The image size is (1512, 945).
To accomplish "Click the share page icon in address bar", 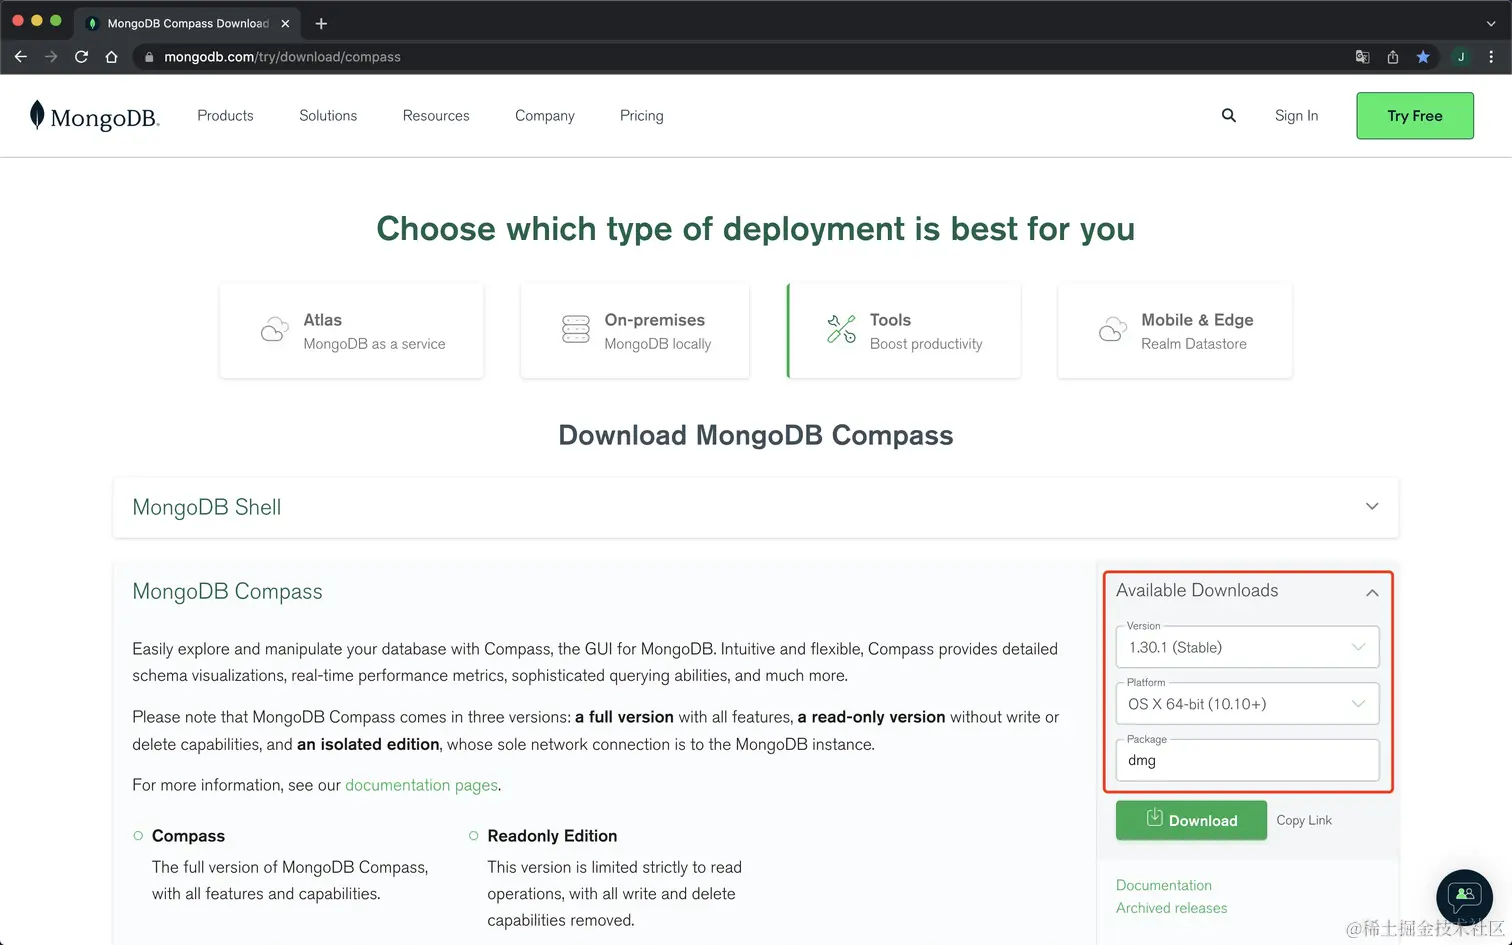I will (1392, 57).
